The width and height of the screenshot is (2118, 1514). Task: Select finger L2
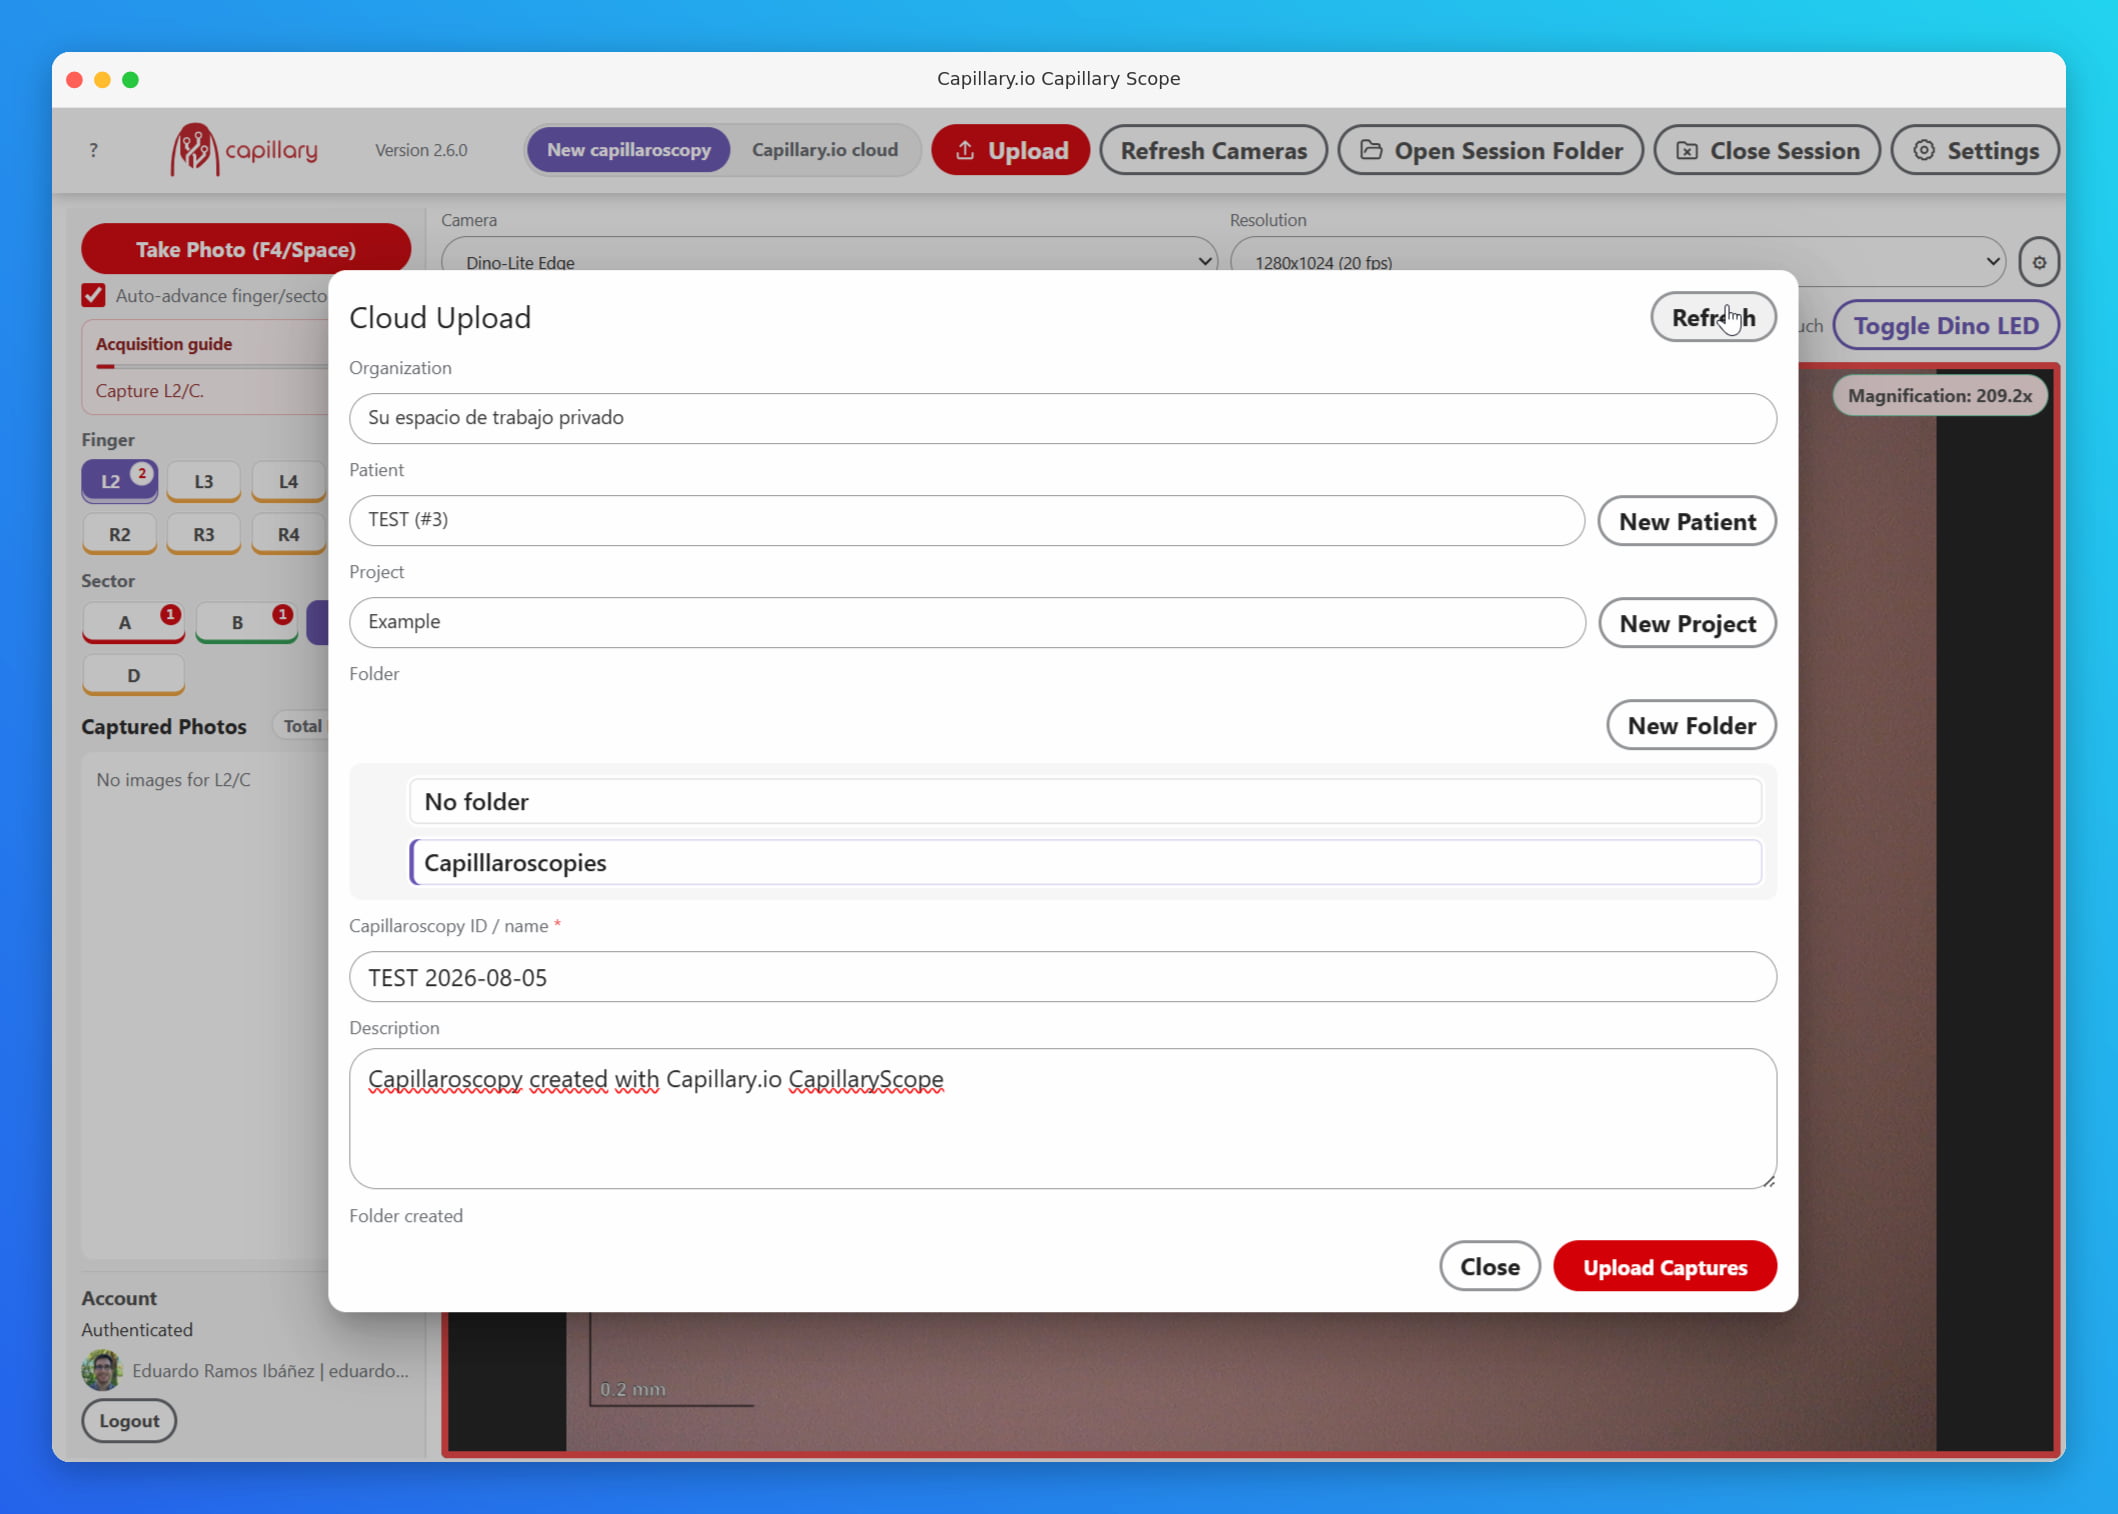[x=119, y=481]
